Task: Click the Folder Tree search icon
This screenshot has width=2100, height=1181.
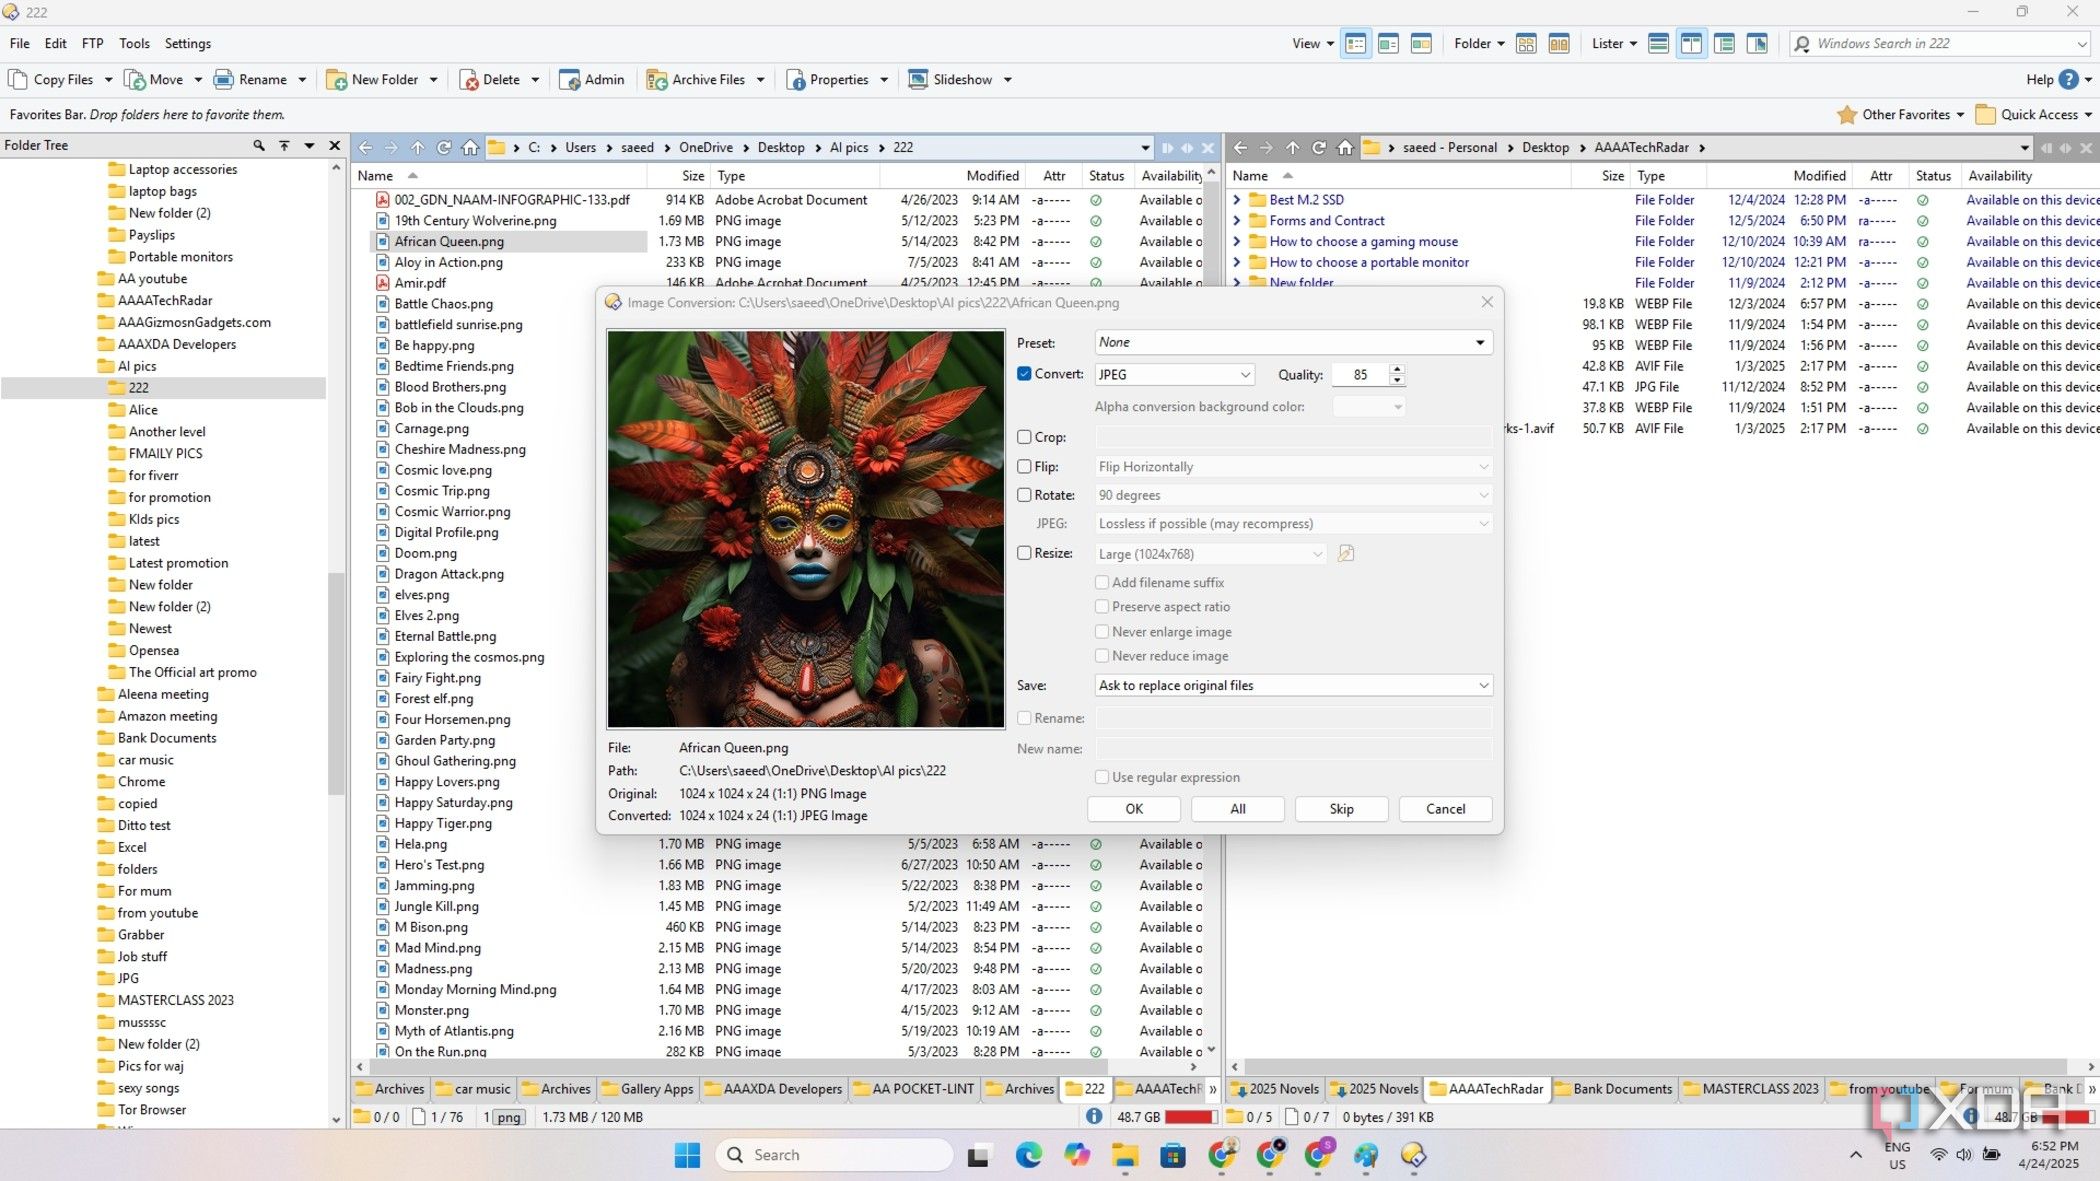Action: 259,146
